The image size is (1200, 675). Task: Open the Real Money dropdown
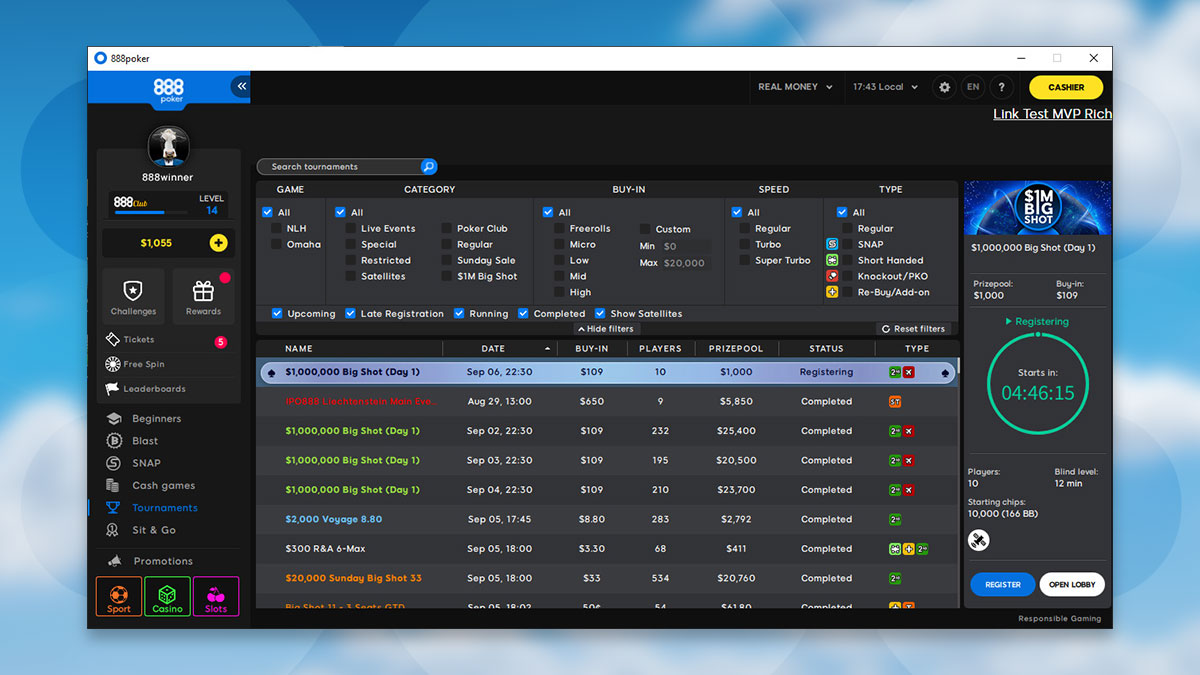point(795,87)
